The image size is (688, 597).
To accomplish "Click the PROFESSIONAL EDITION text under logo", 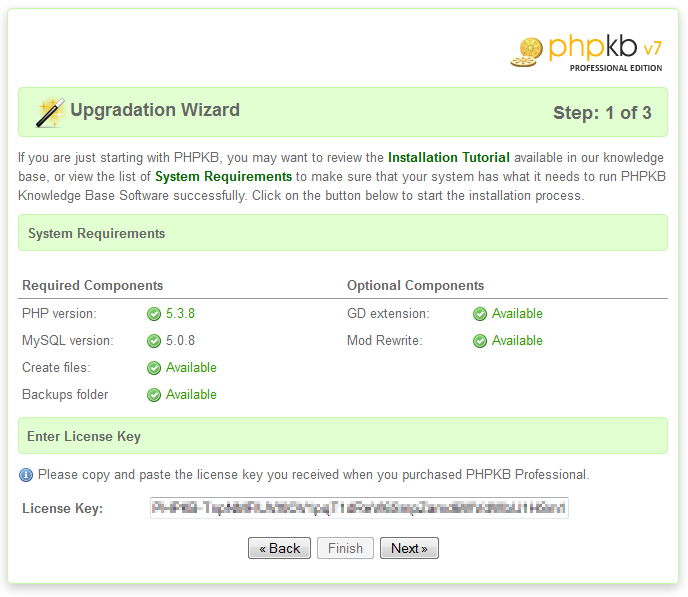I will pyautogui.click(x=616, y=68).
